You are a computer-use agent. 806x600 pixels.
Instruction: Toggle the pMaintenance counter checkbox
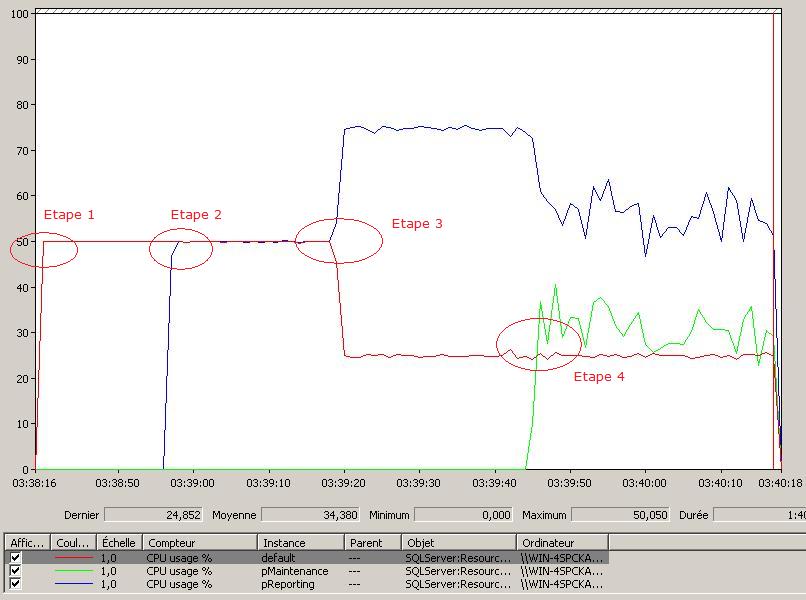click(16, 571)
